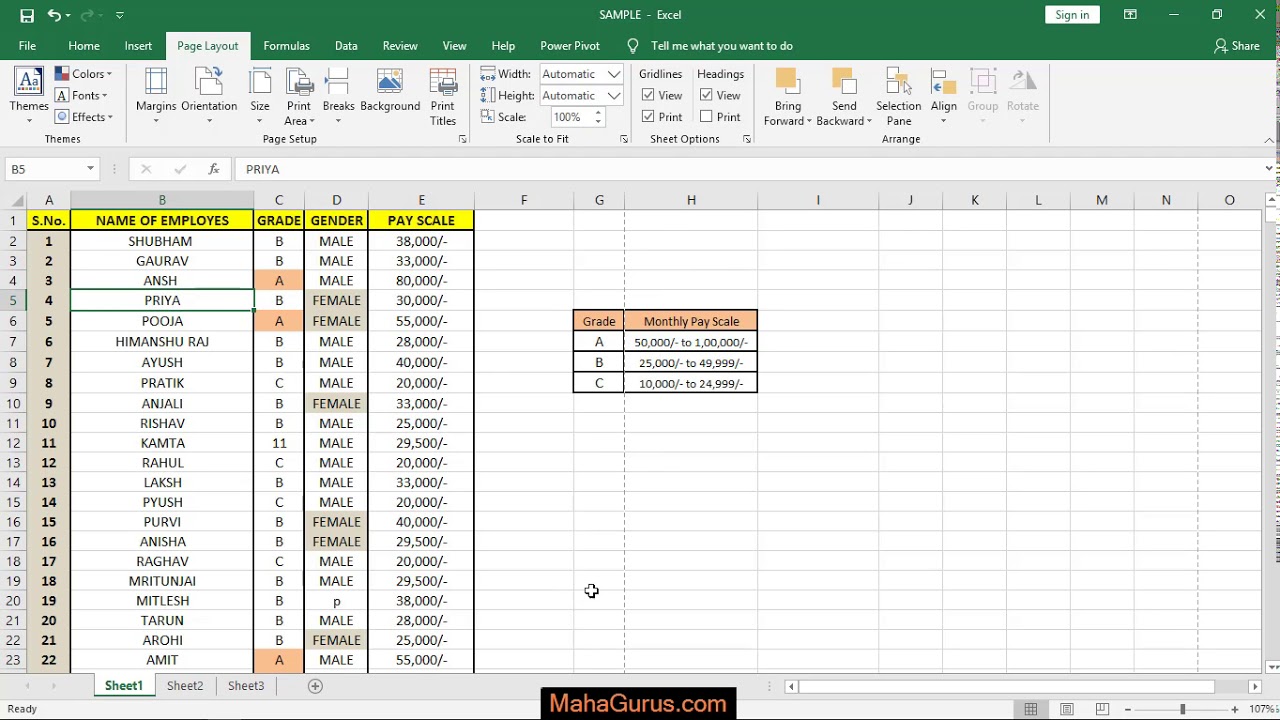Expand the Effects theme dropdown
This screenshot has width=1280, height=720.
(x=84, y=117)
